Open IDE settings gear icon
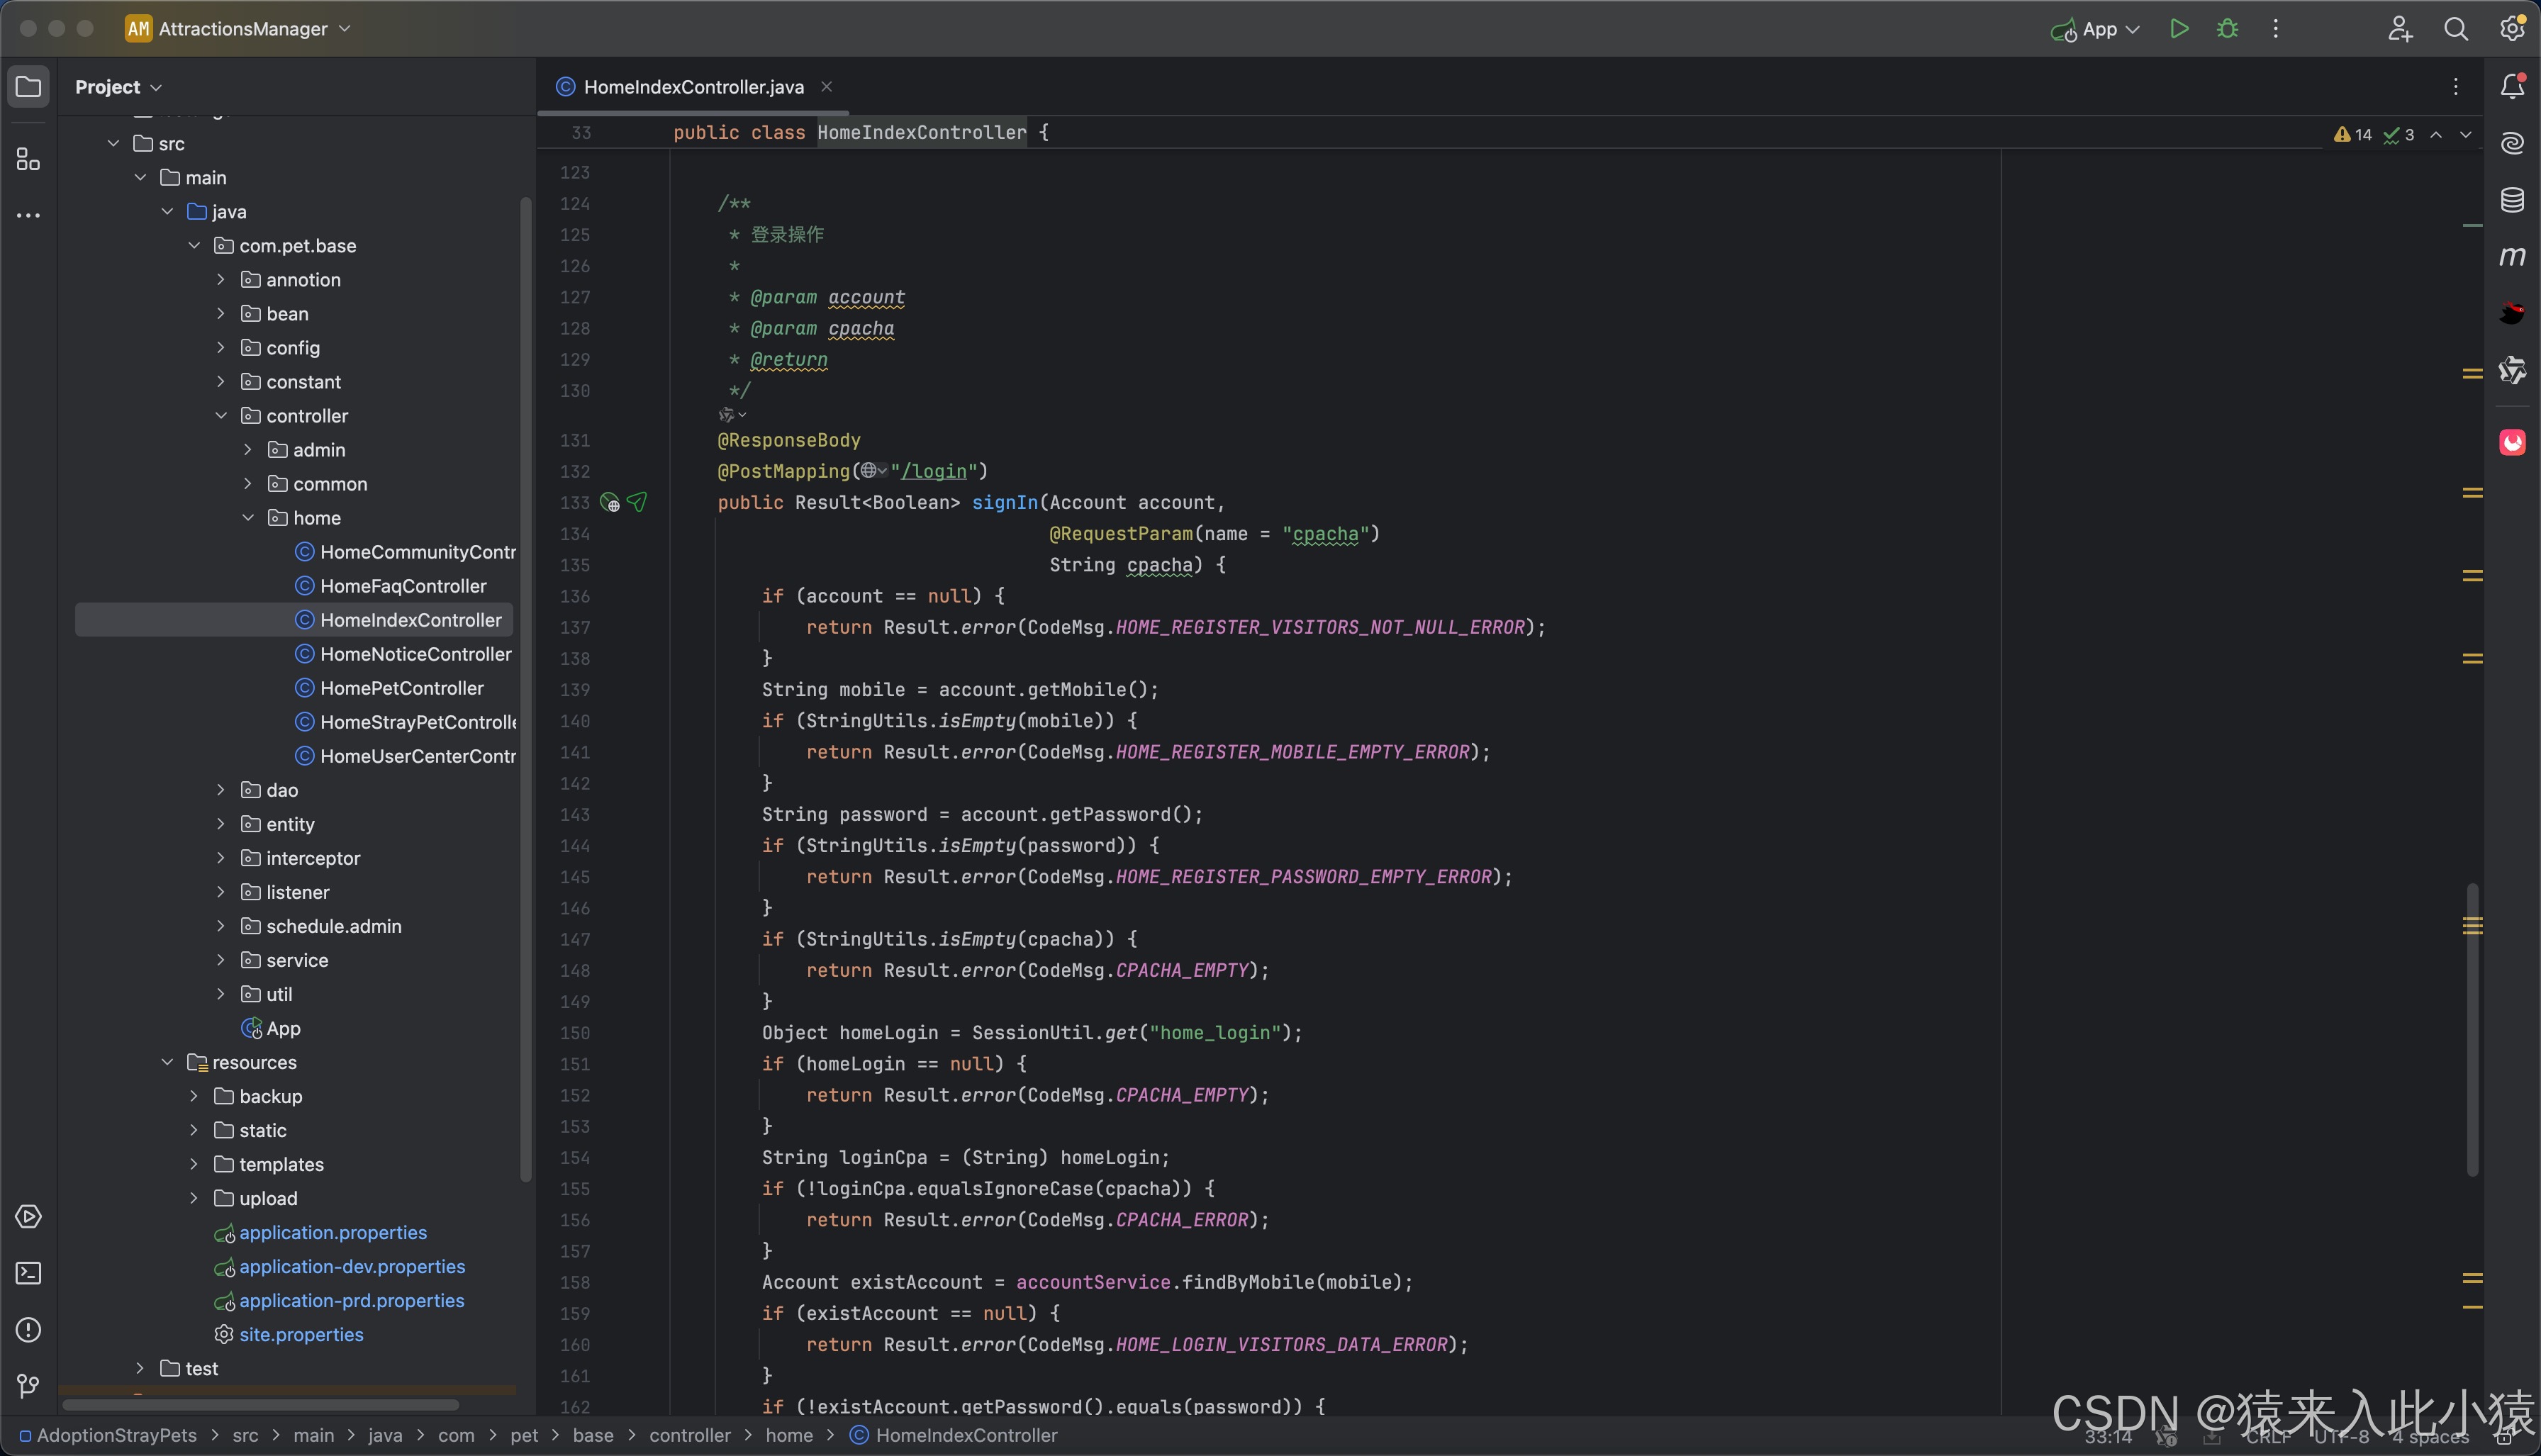2541x1456 pixels. 2512,29
